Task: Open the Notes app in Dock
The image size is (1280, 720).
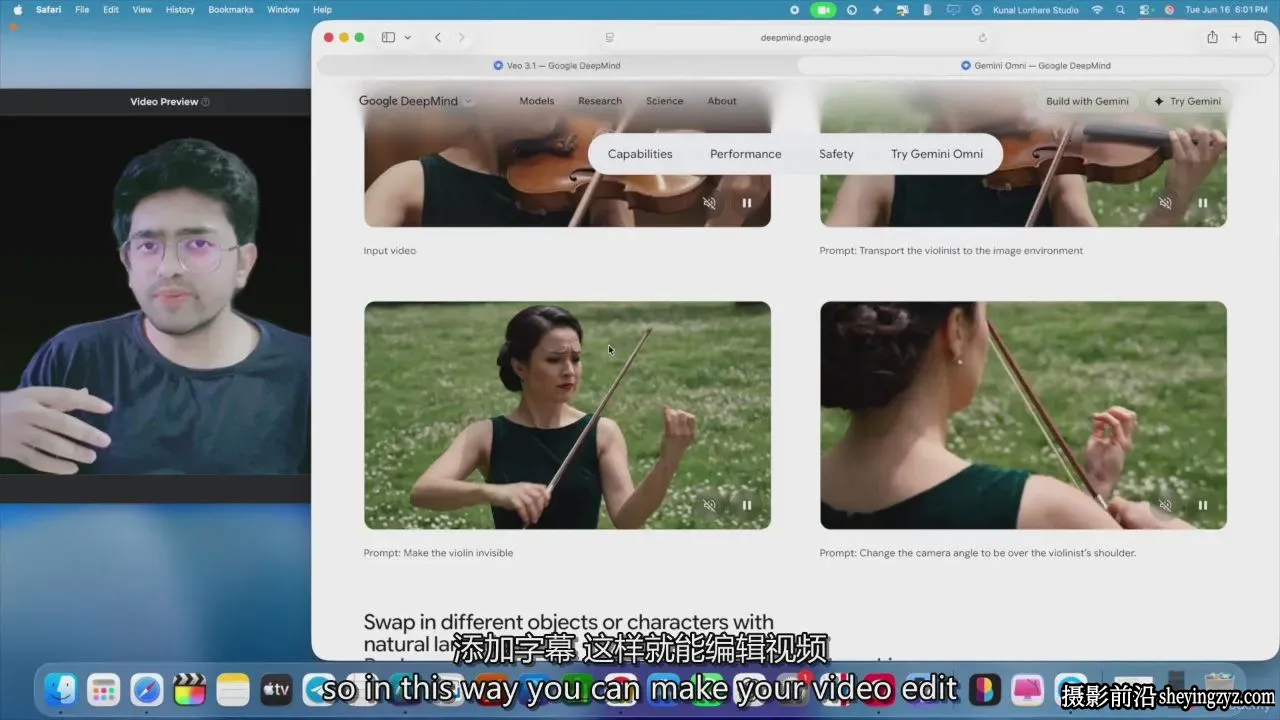Action: point(233,689)
